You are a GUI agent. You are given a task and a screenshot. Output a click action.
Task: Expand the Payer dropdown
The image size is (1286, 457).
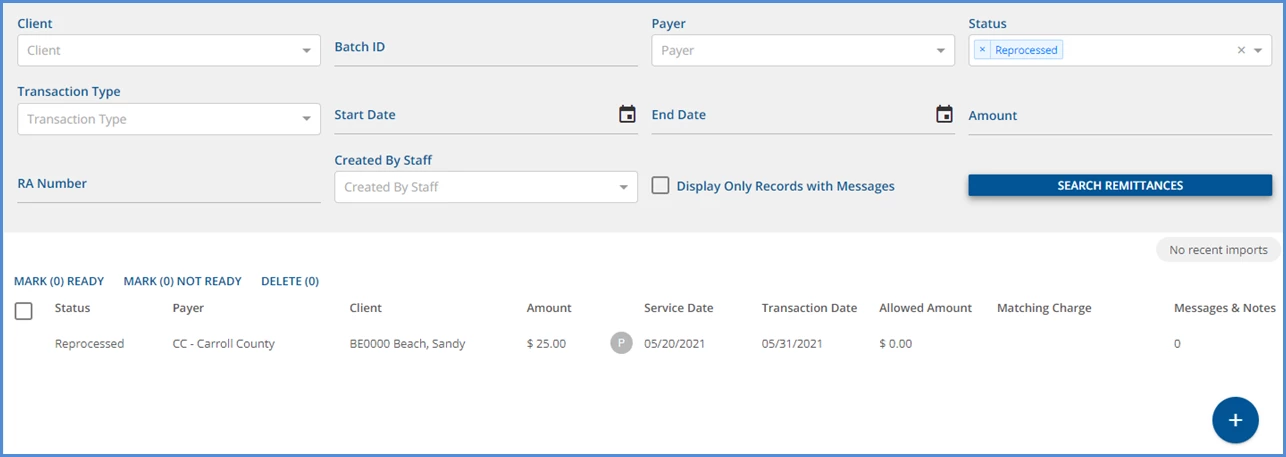(x=941, y=51)
